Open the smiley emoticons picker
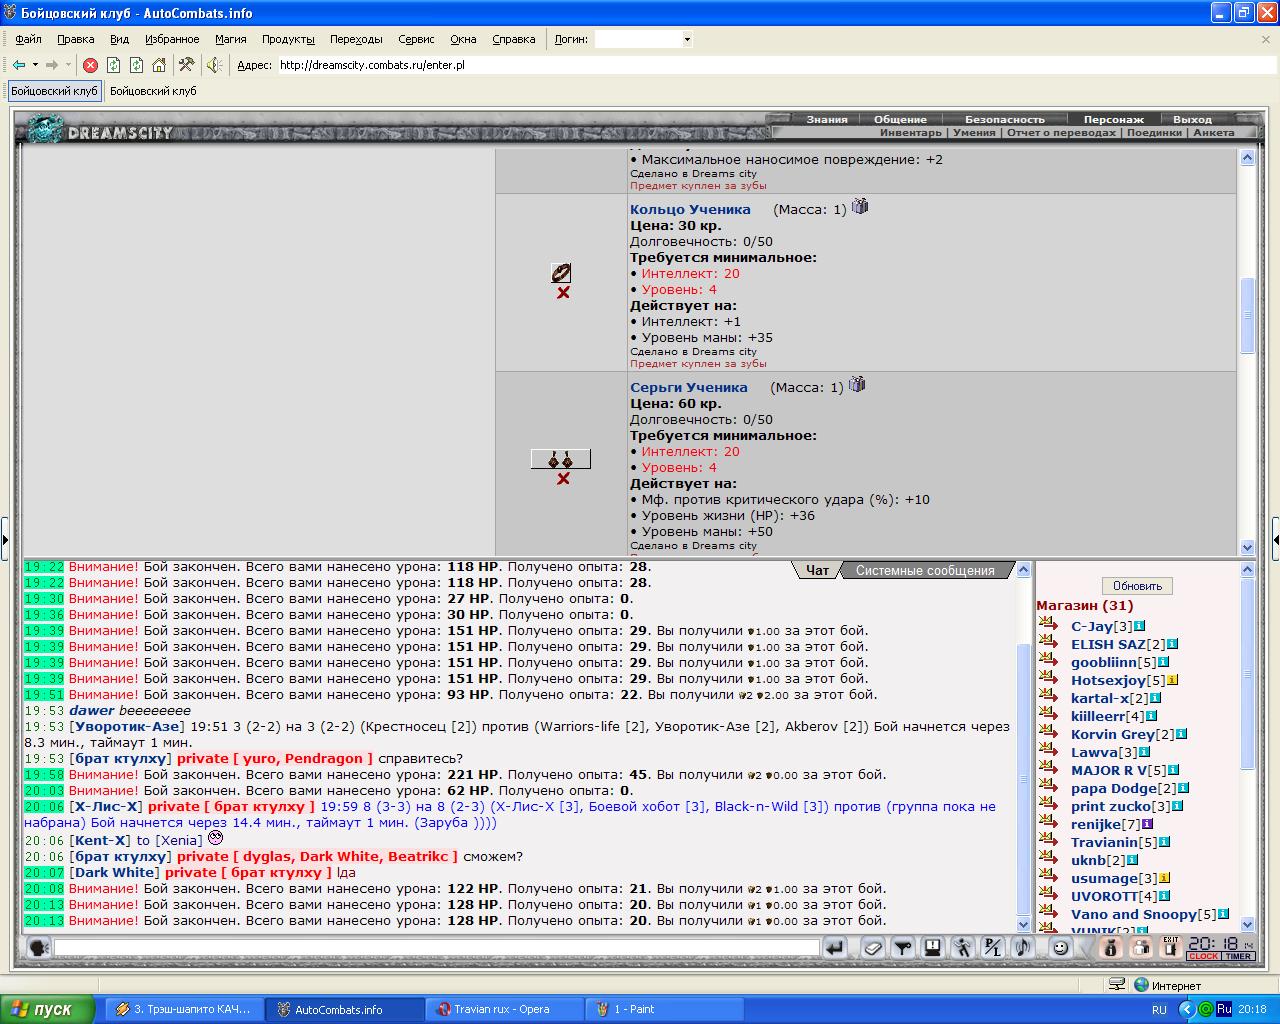Screen dimensions: 1280x1024 (1061, 947)
